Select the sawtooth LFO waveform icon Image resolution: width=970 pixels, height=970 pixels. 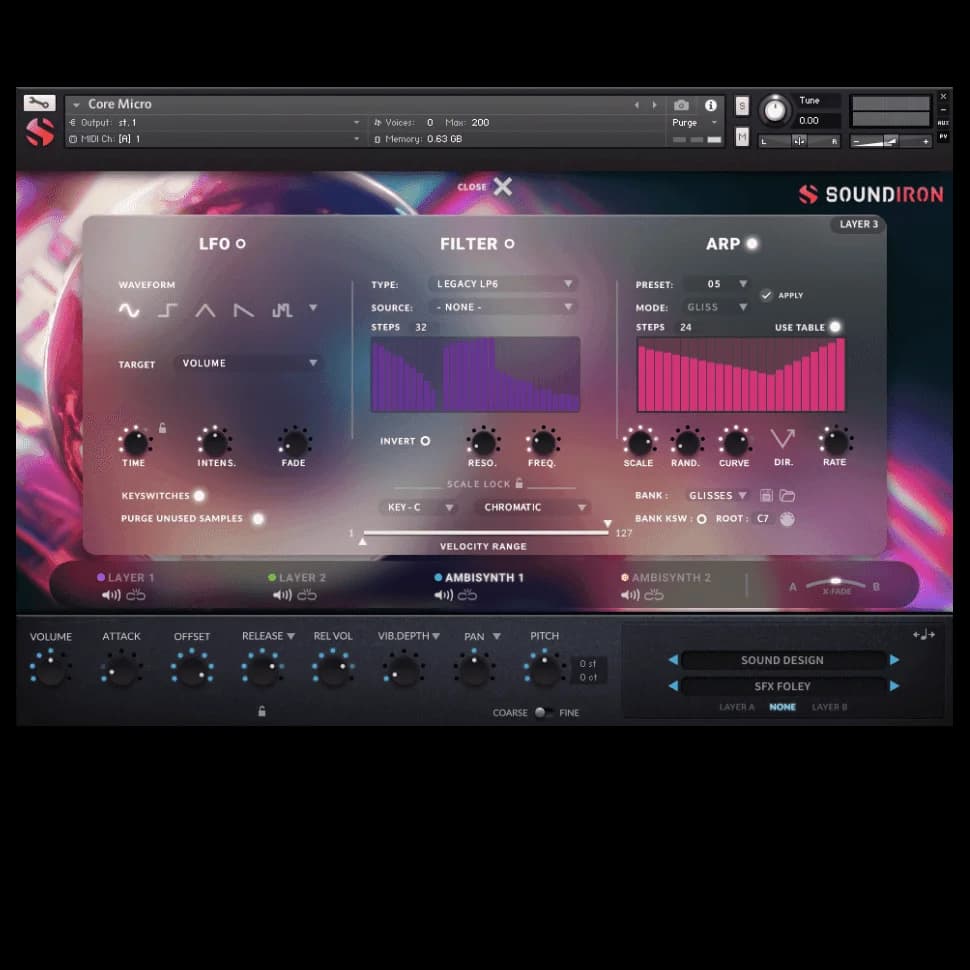coord(243,310)
